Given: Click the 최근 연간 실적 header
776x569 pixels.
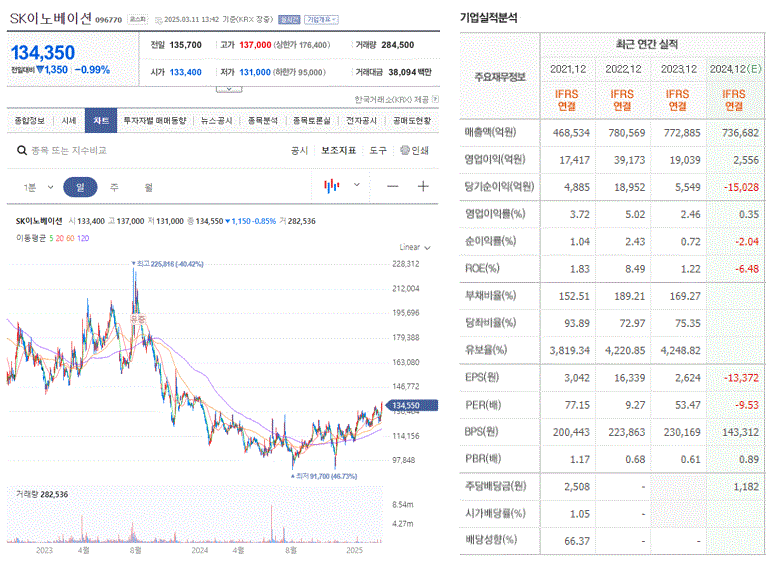Looking at the screenshot, I should 647,44.
